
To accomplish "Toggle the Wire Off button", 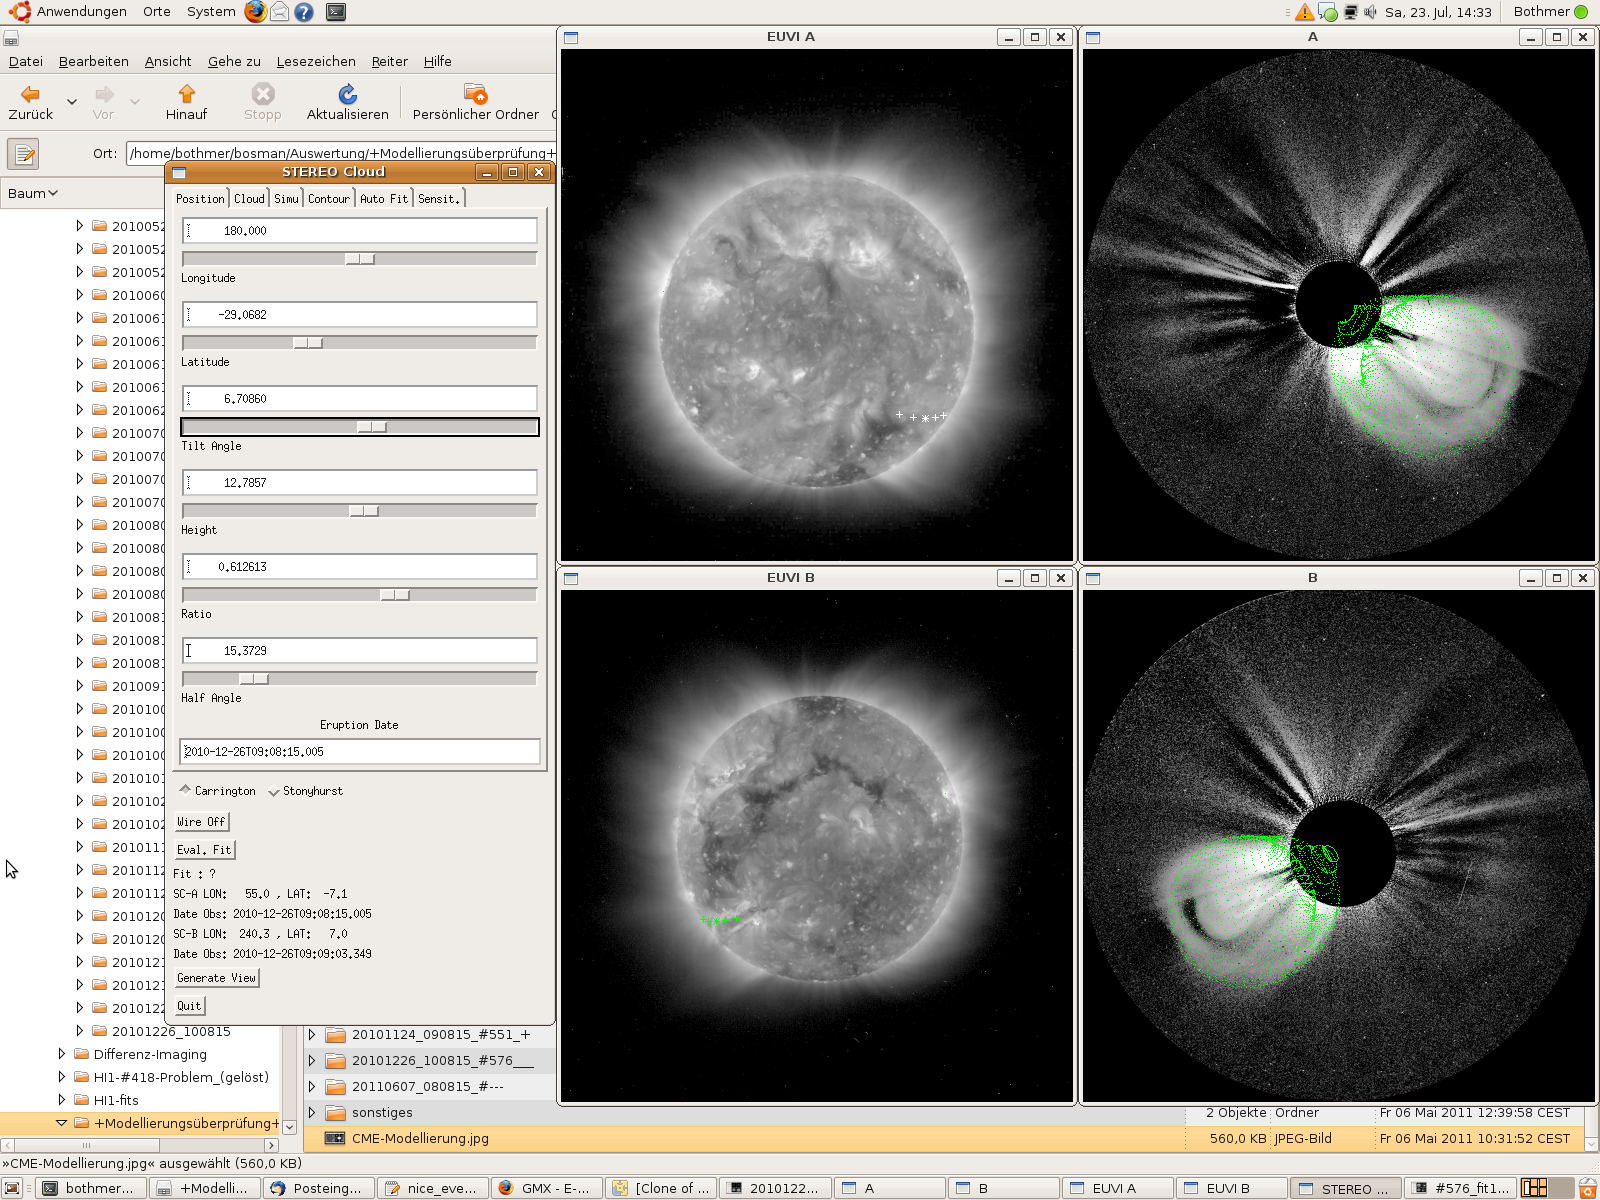I will (201, 822).
